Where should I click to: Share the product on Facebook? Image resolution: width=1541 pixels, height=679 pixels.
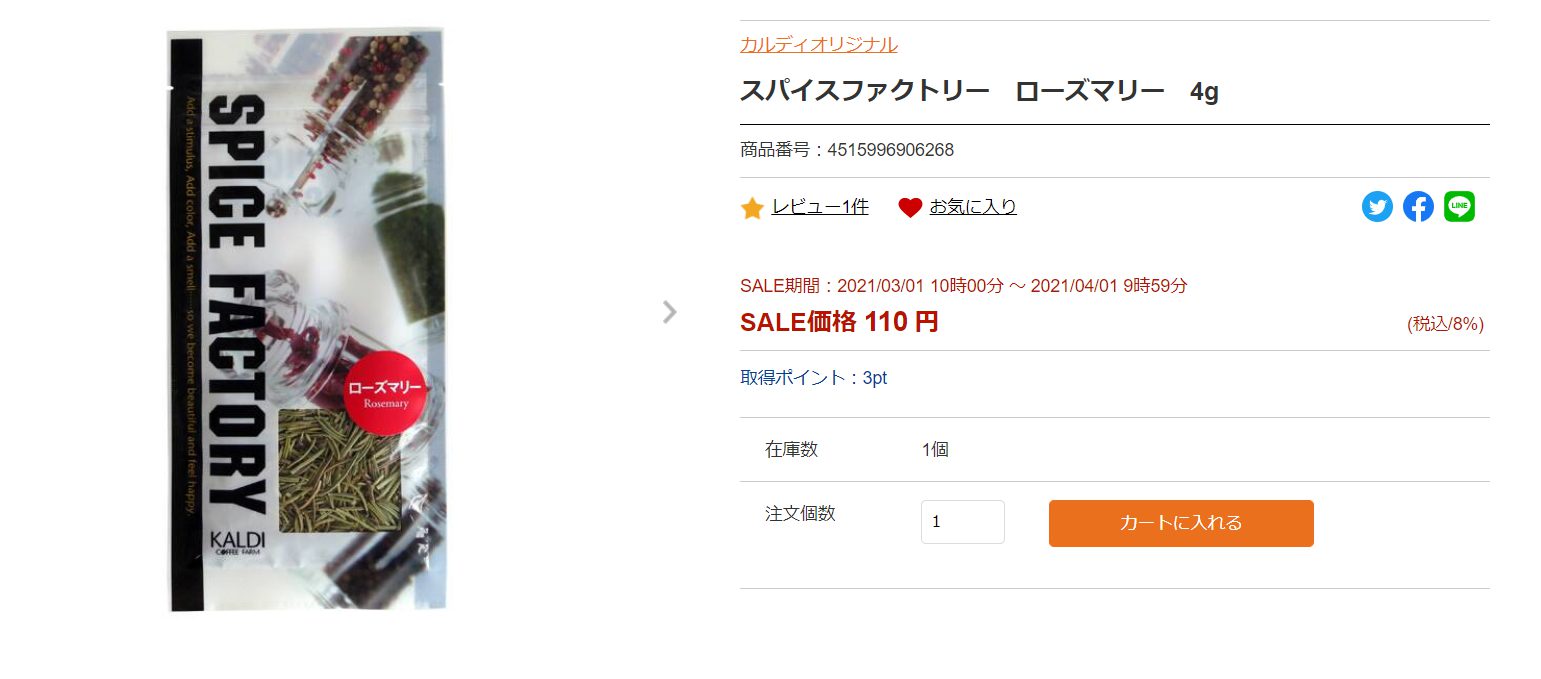[x=1418, y=207]
